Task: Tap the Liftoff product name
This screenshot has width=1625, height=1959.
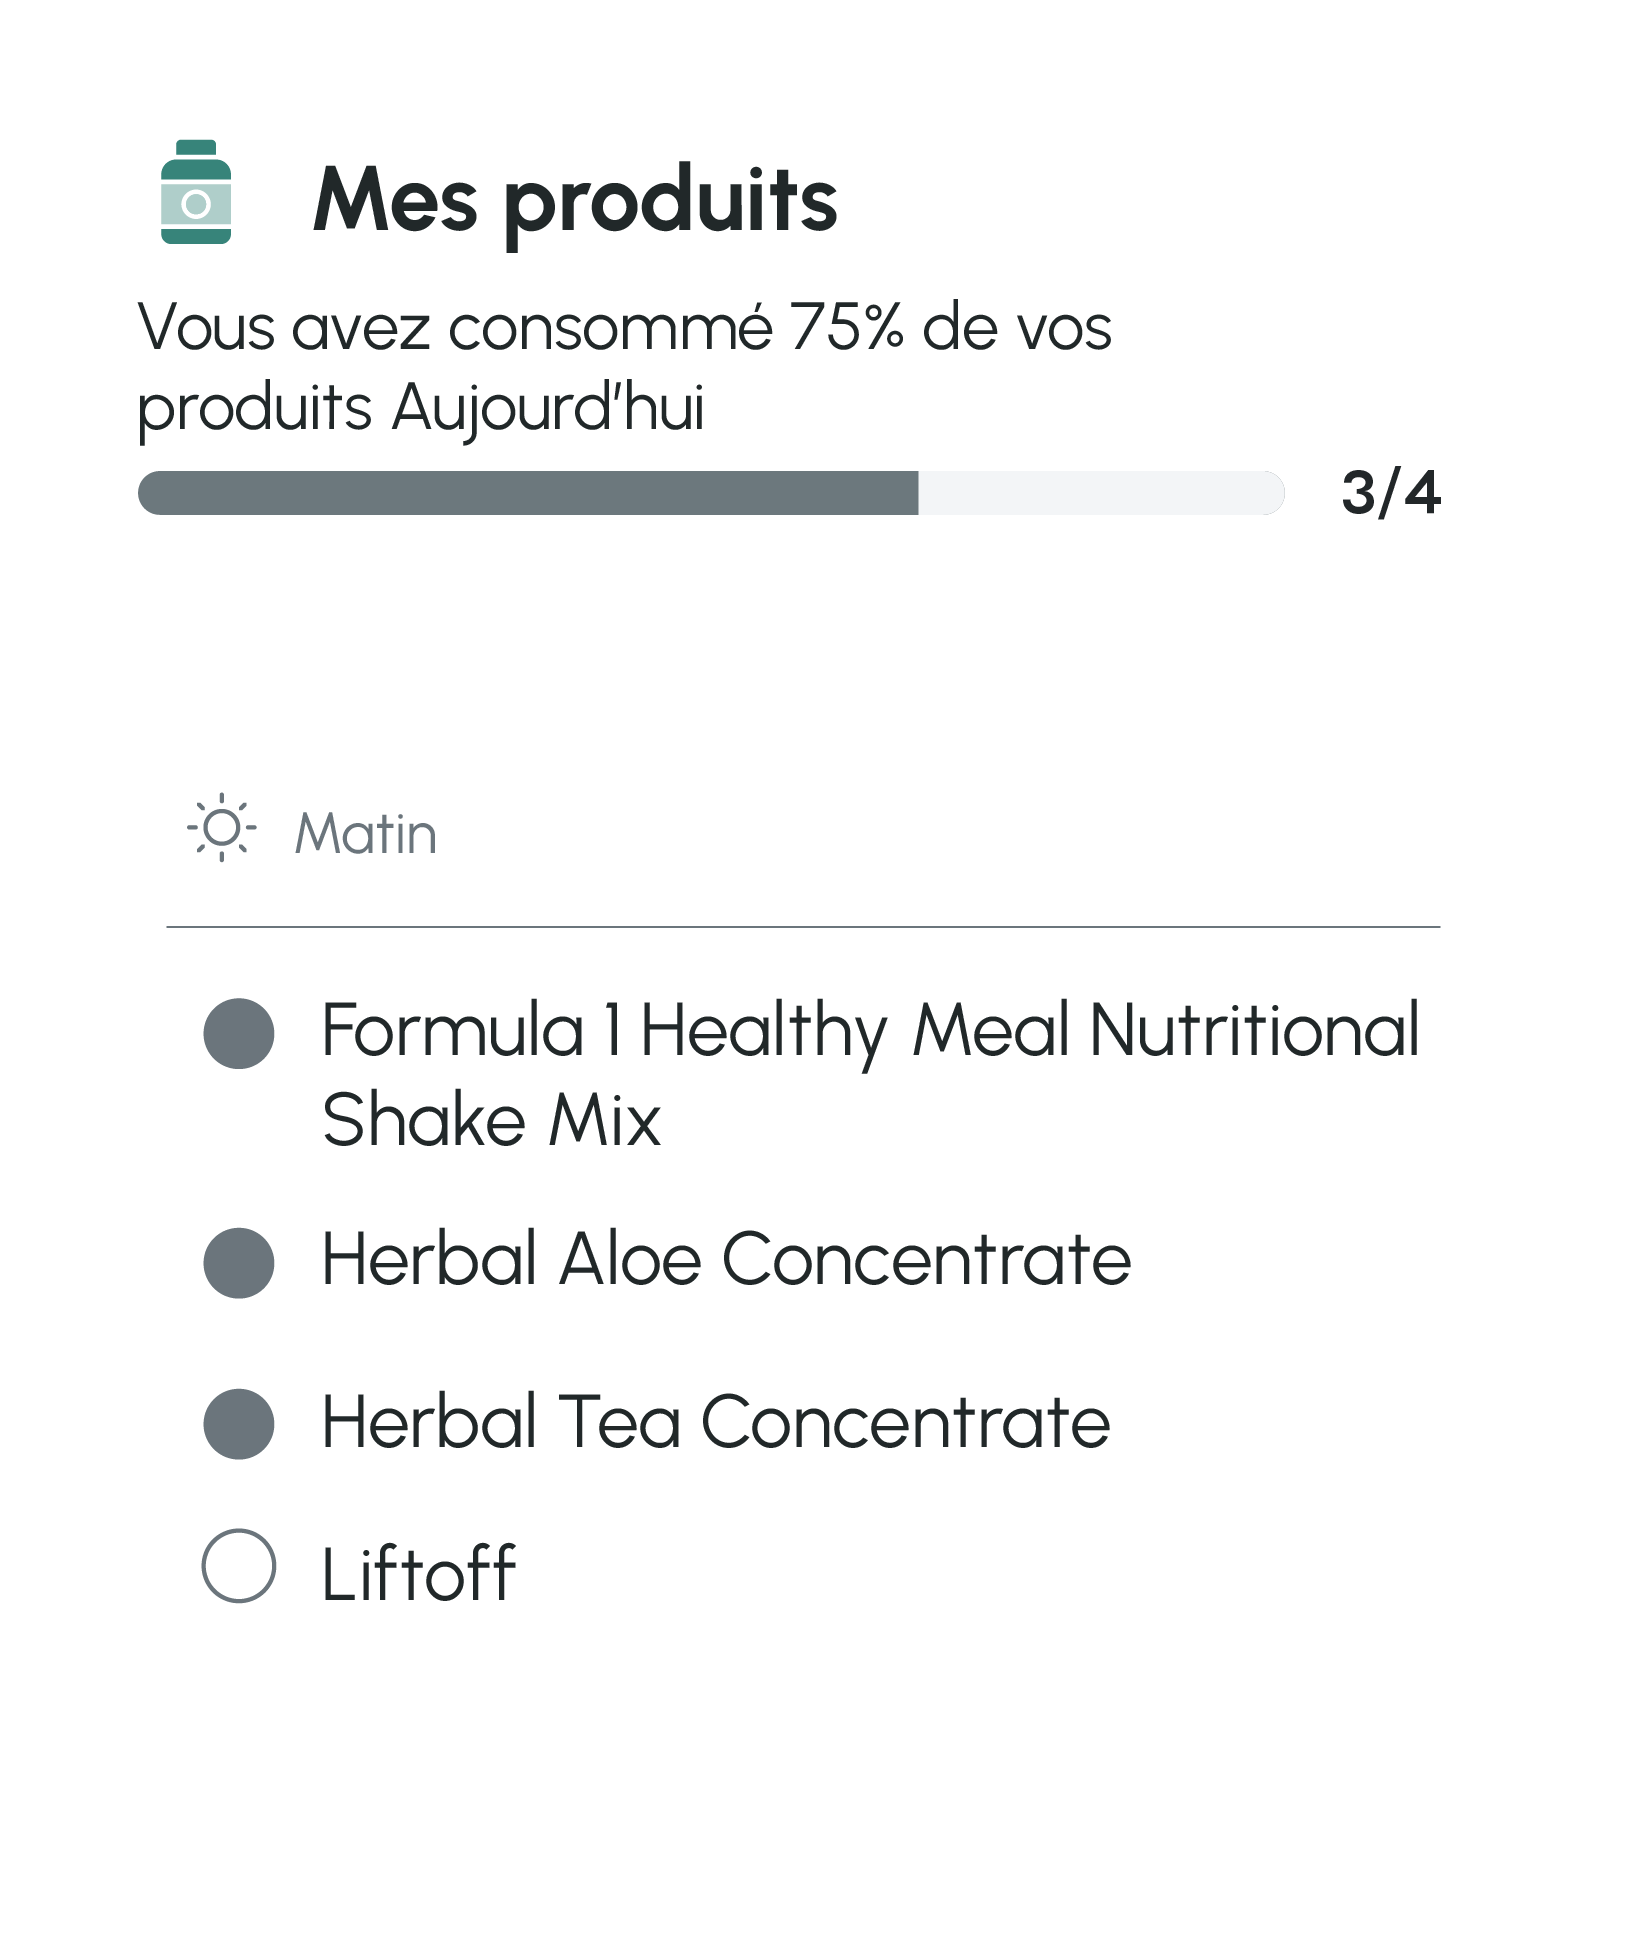Action: point(418,1574)
